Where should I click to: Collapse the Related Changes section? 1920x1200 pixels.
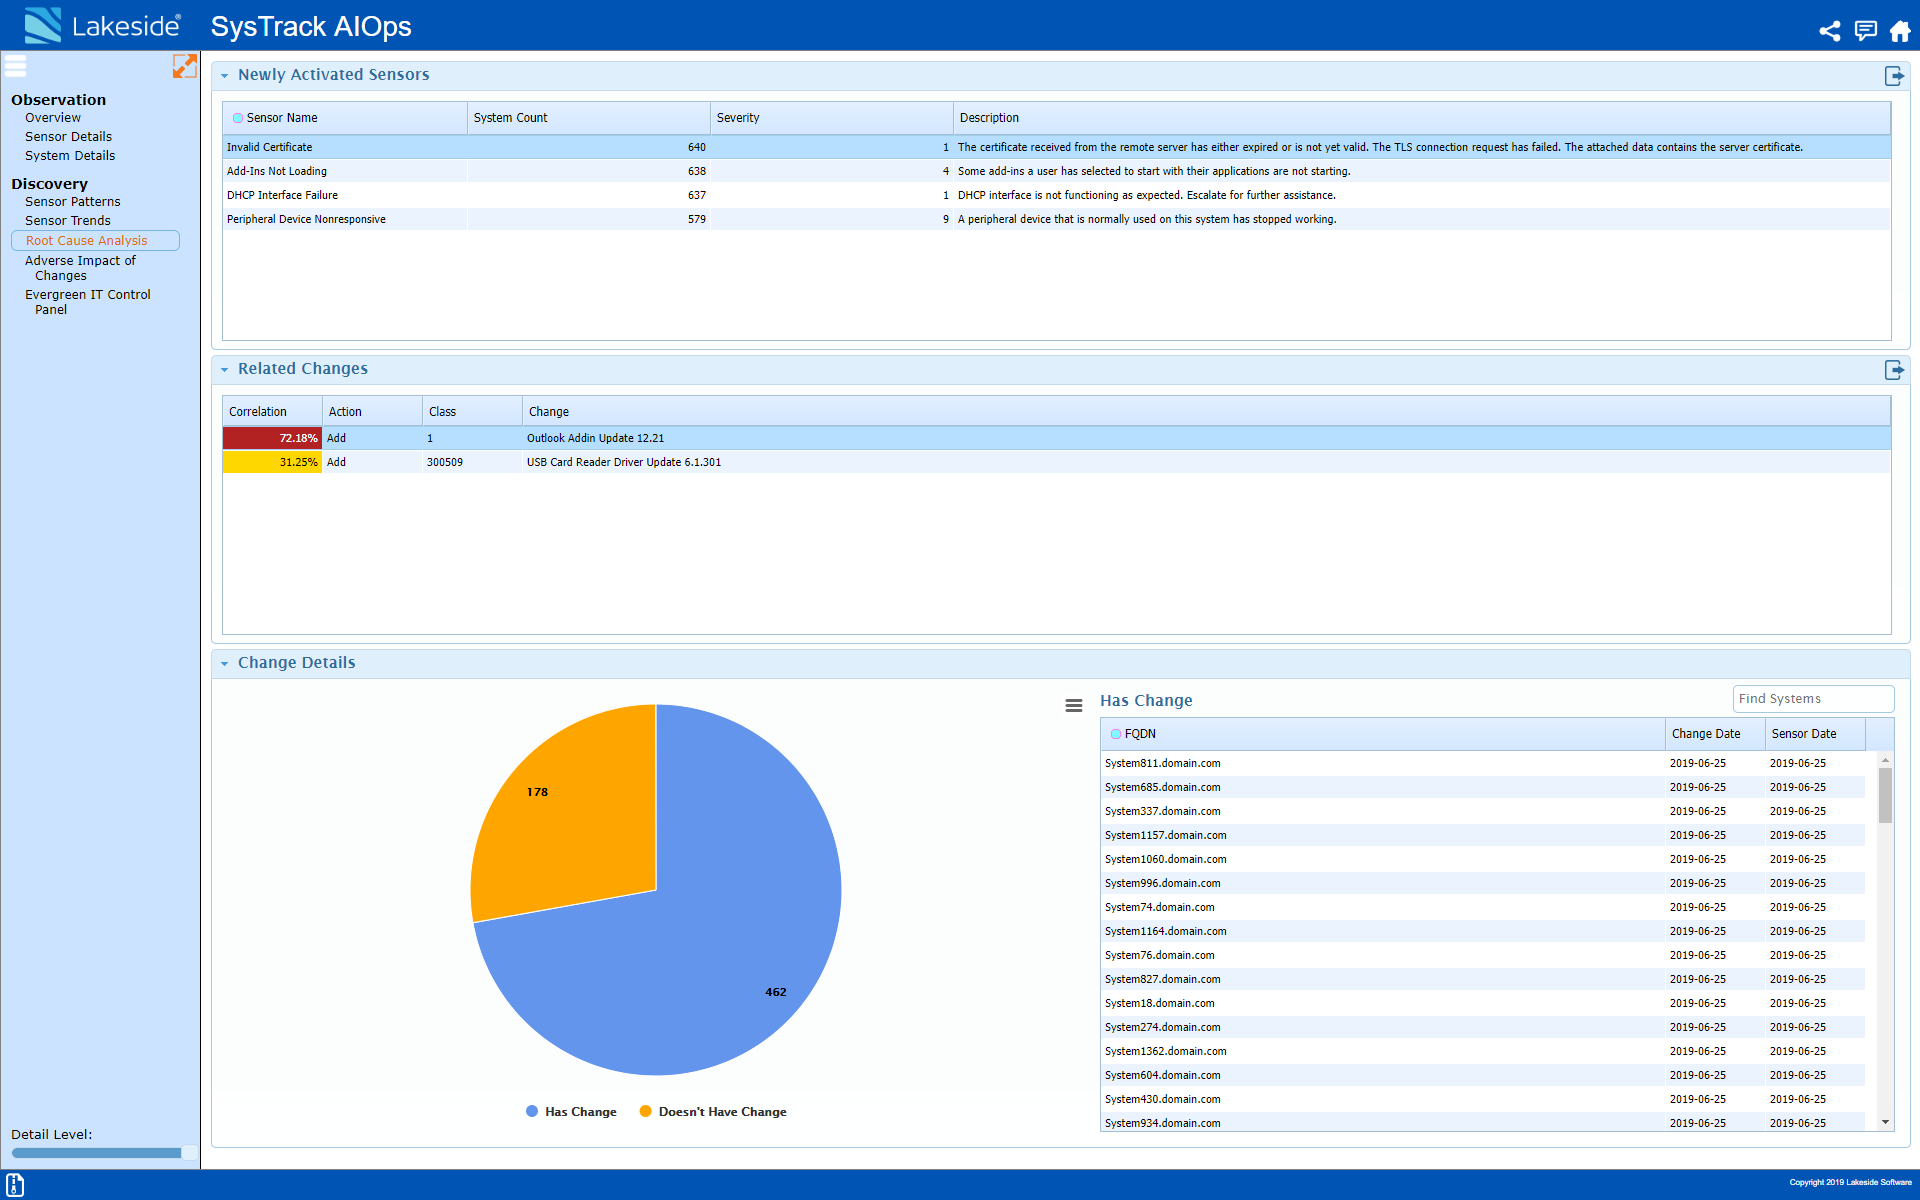(225, 369)
